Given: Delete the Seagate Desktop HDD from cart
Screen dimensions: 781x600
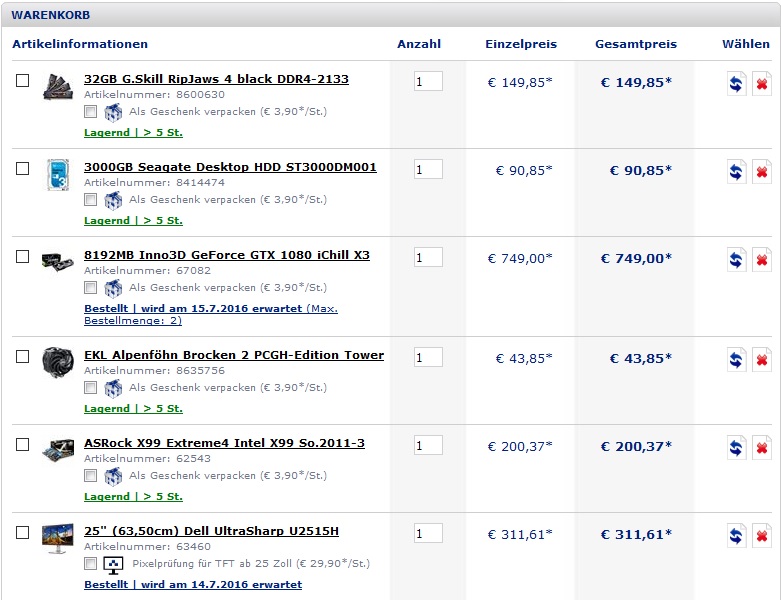Looking at the screenshot, I should [761, 172].
